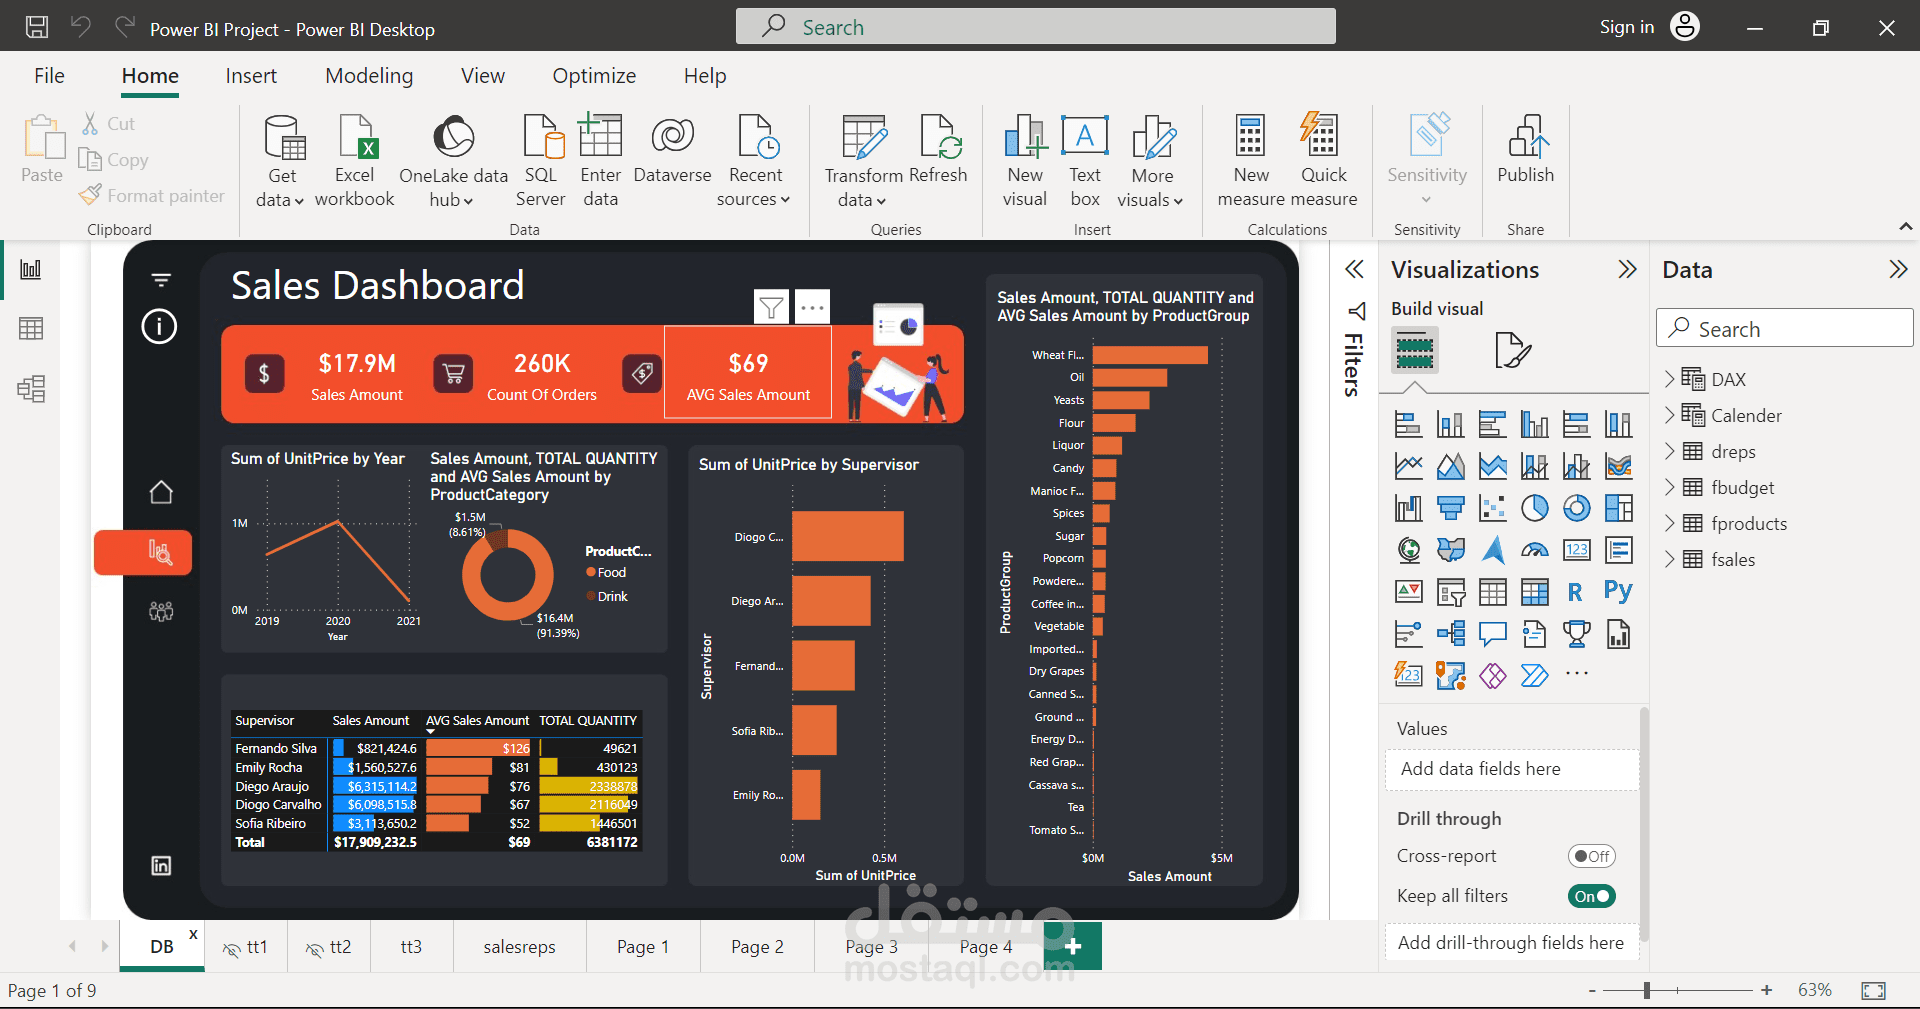Choose the Gauge visualization

[1535, 550]
